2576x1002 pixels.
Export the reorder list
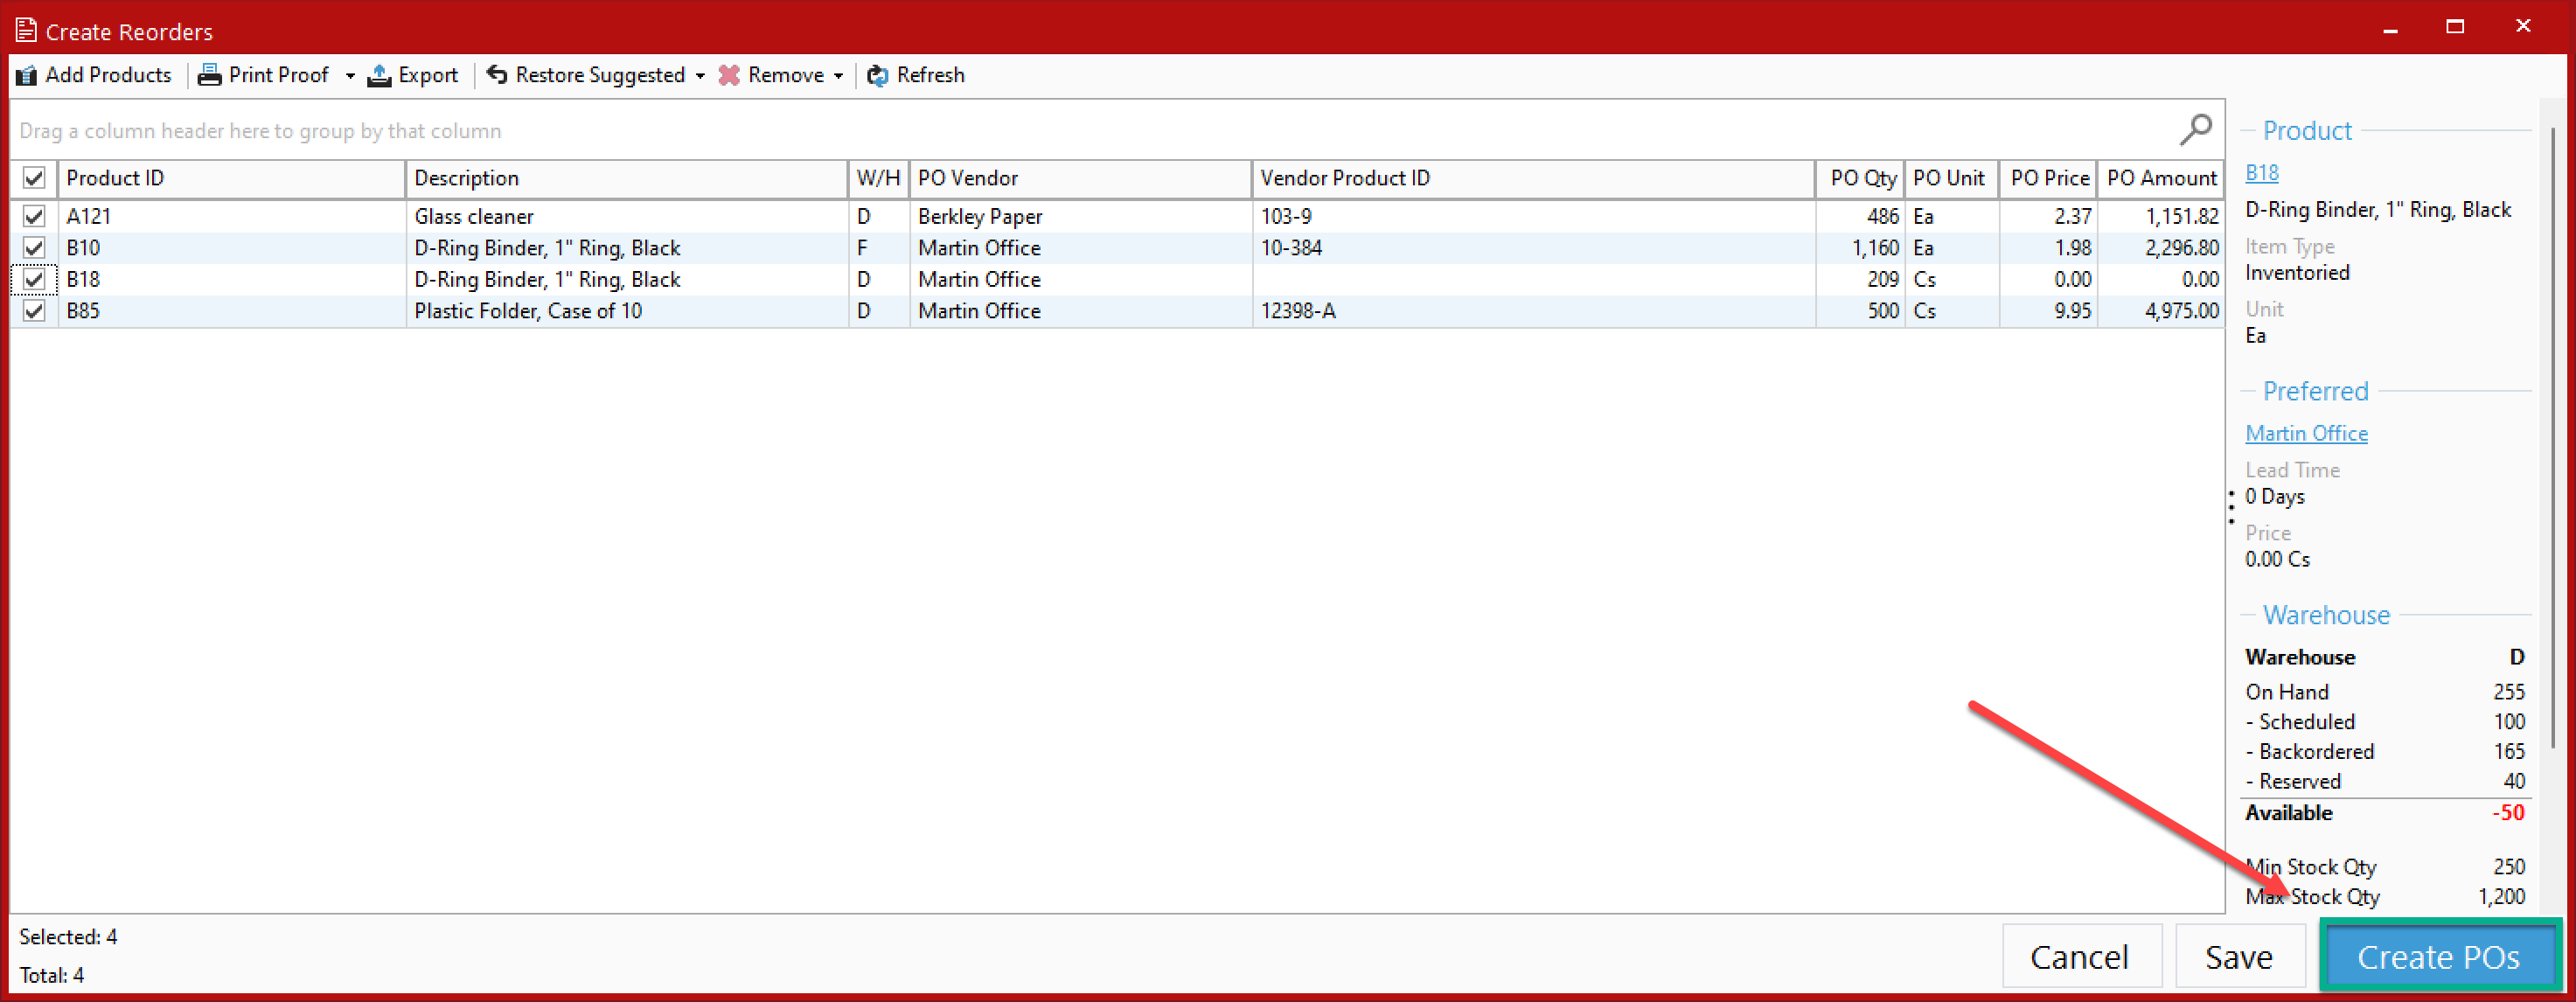tap(412, 75)
